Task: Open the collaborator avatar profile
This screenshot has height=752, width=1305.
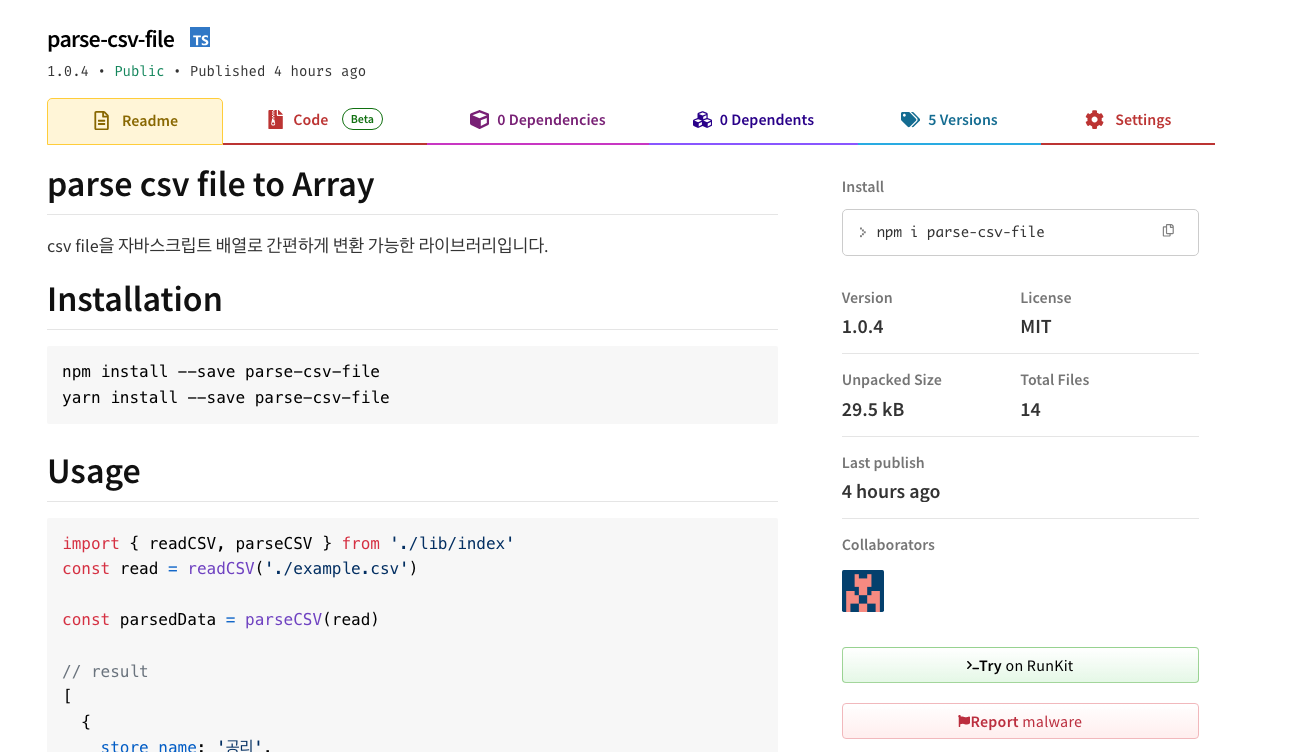Action: pyautogui.click(x=863, y=591)
